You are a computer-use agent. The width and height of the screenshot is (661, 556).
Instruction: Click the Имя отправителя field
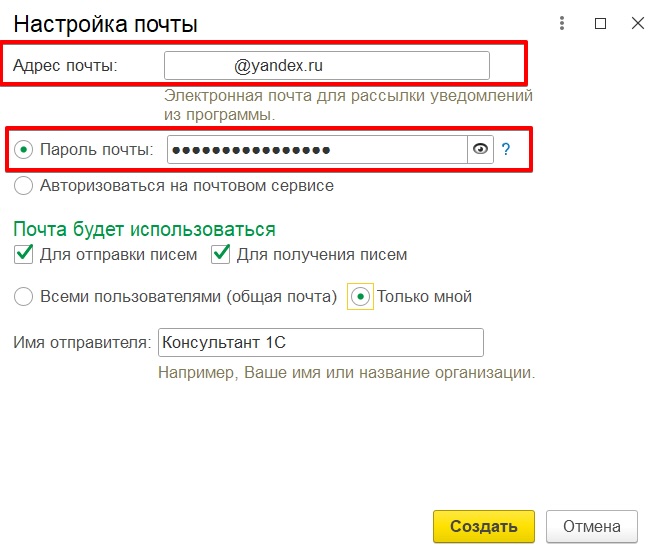point(321,342)
